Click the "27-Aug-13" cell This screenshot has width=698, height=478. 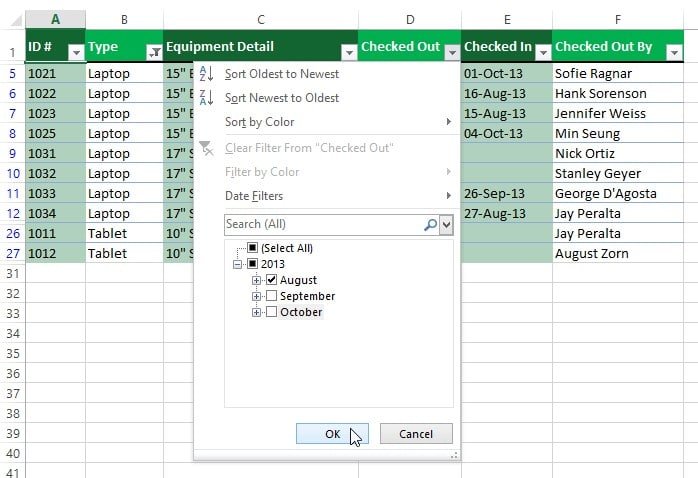click(507, 214)
